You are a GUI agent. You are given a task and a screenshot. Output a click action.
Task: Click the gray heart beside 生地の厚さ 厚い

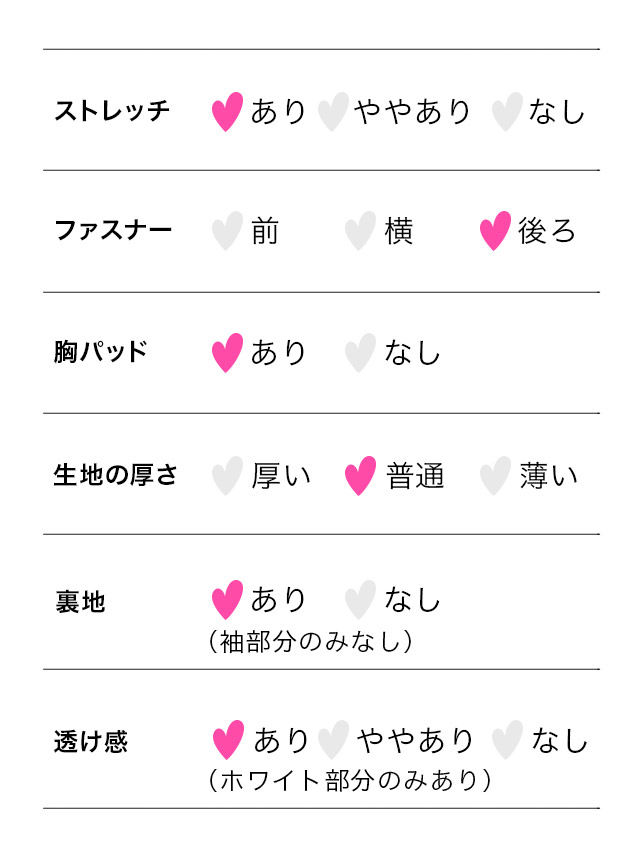[x=228, y=476]
